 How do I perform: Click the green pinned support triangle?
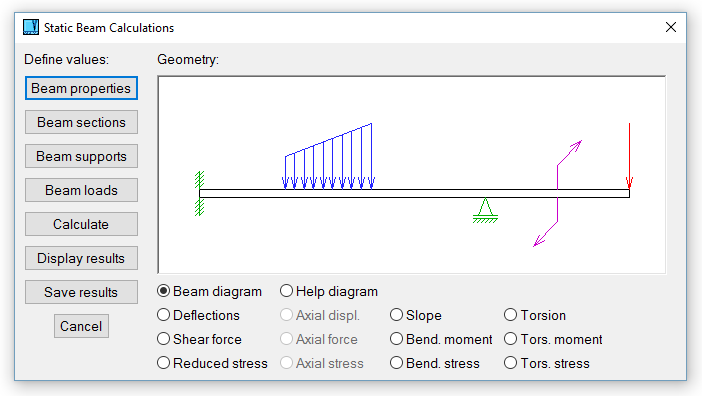coord(485,210)
